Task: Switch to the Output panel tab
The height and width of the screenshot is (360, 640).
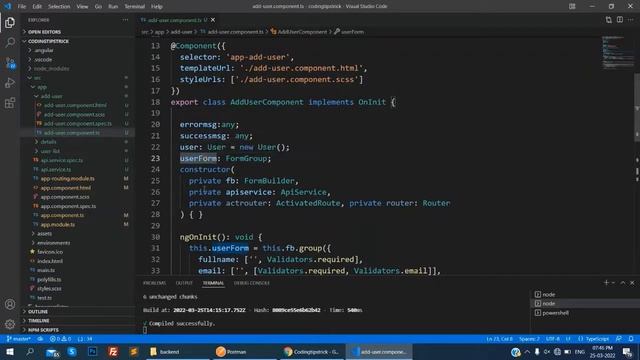Action: (x=184, y=283)
